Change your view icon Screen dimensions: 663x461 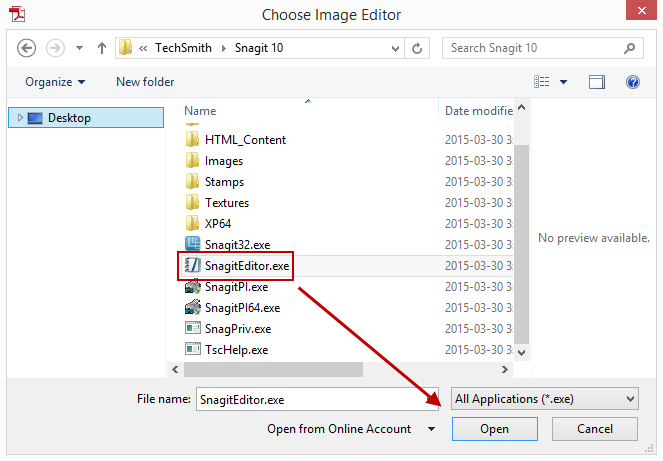[x=542, y=82]
